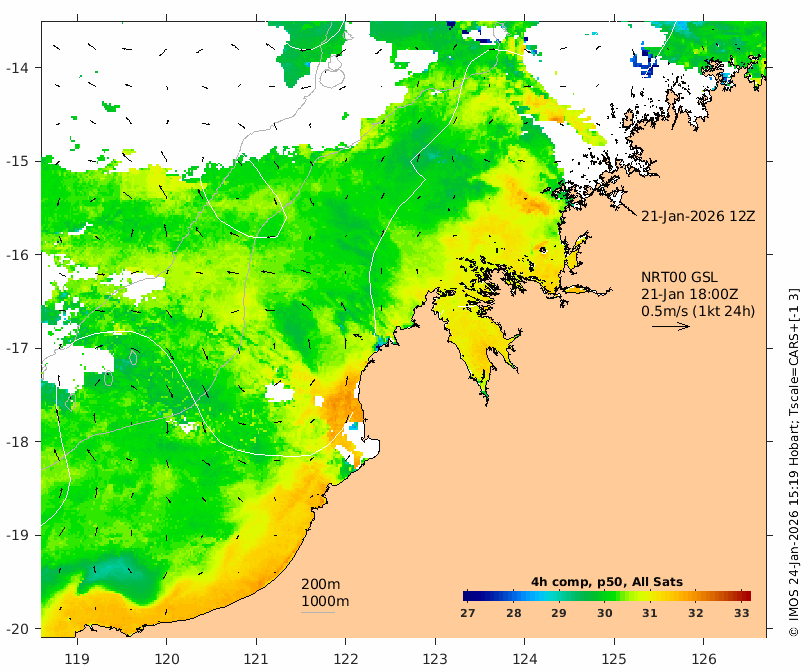Click the colorbar tick label 28
Viewport: 810px width, 672px height.
pyautogui.click(x=513, y=613)
